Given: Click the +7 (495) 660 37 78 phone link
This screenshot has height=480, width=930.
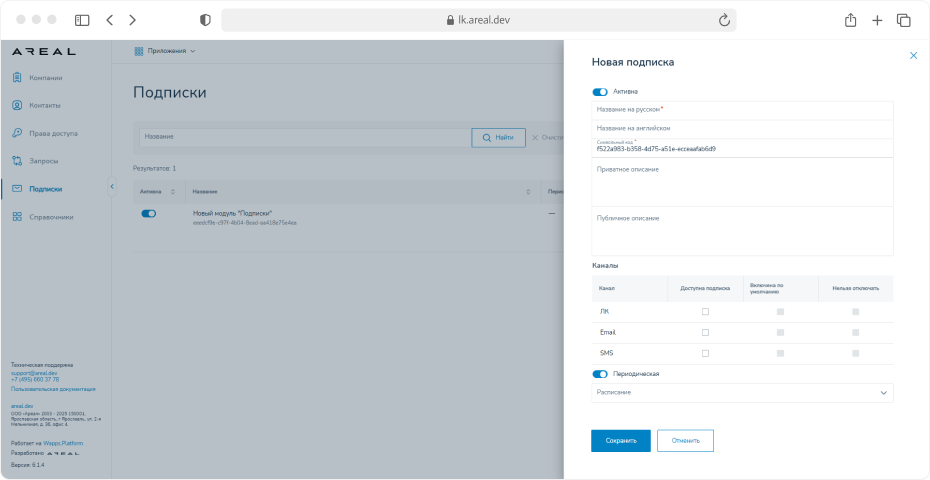Looking at the screenshot, I should coord(35,379).
